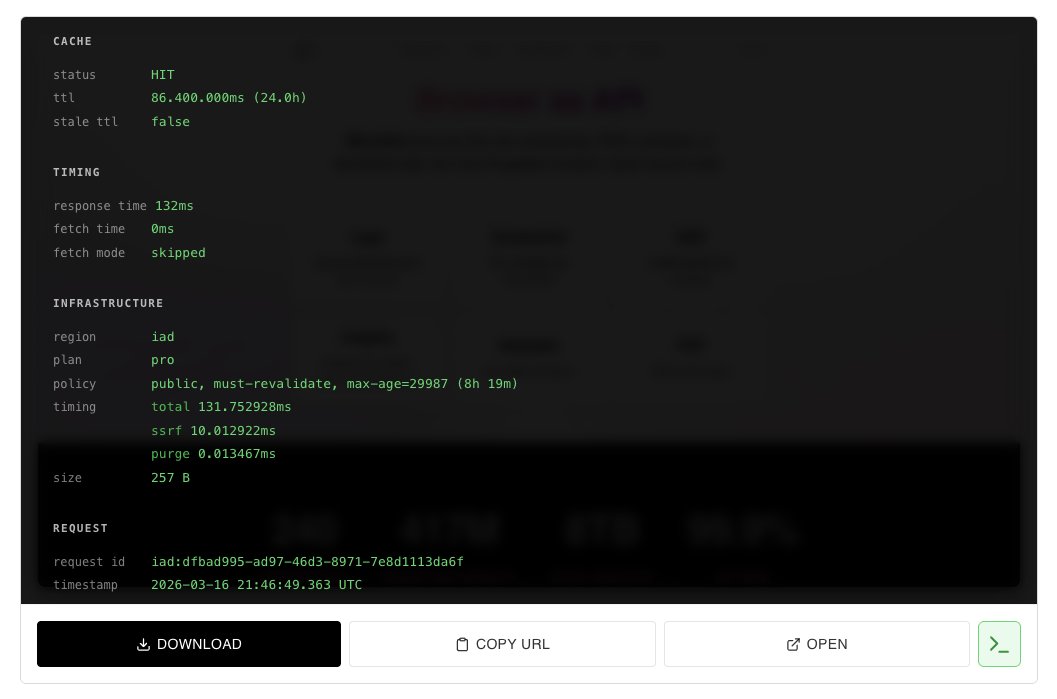Select the plan value pro
This screenshot has height=699, width=1057.
(162, 360)
